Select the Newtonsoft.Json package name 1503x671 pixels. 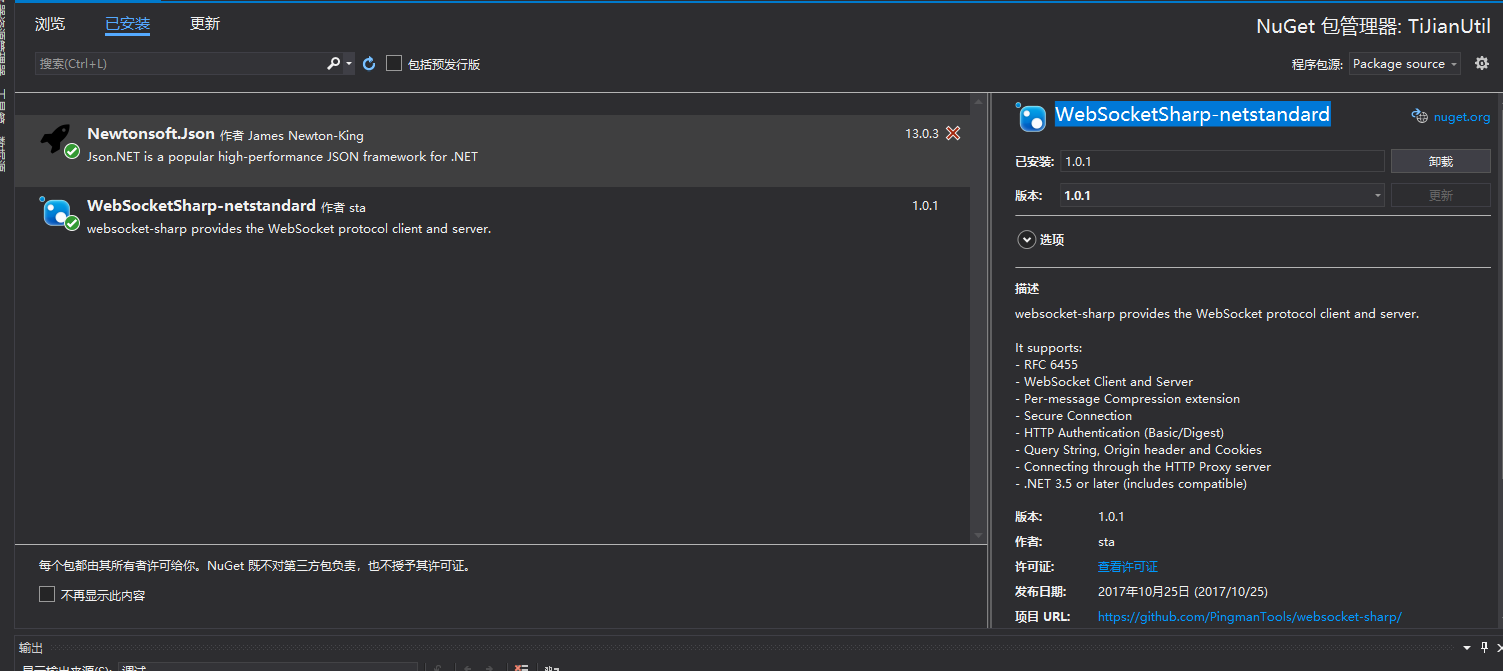tap(151, 133)
